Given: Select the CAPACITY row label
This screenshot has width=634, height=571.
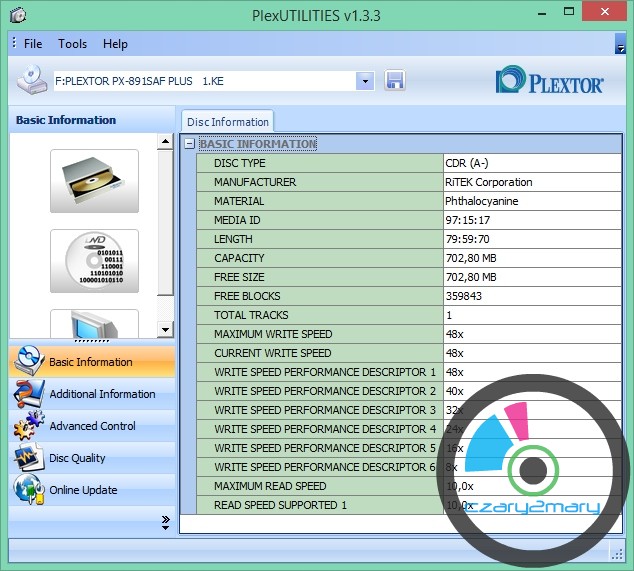Looking at the screenshot, I should pos(239,258).
